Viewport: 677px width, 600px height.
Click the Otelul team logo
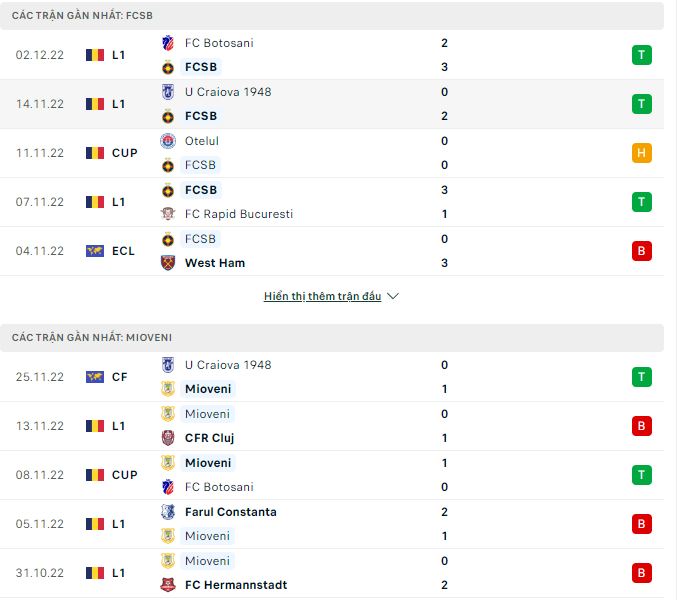click(x=168, y=141)
